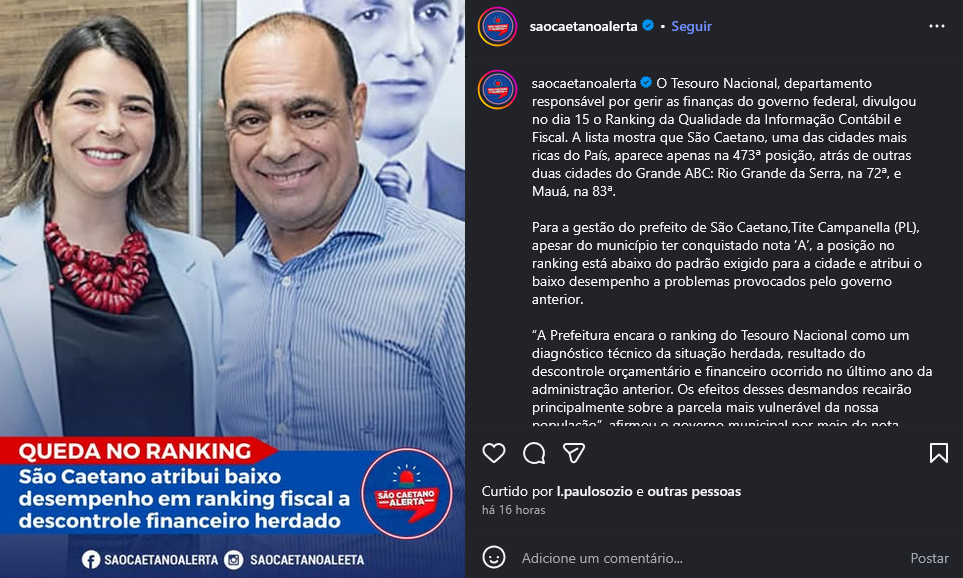Like the post with the heart icon
The height and width of the screenshot is (578, 963).
pos(494,453)
